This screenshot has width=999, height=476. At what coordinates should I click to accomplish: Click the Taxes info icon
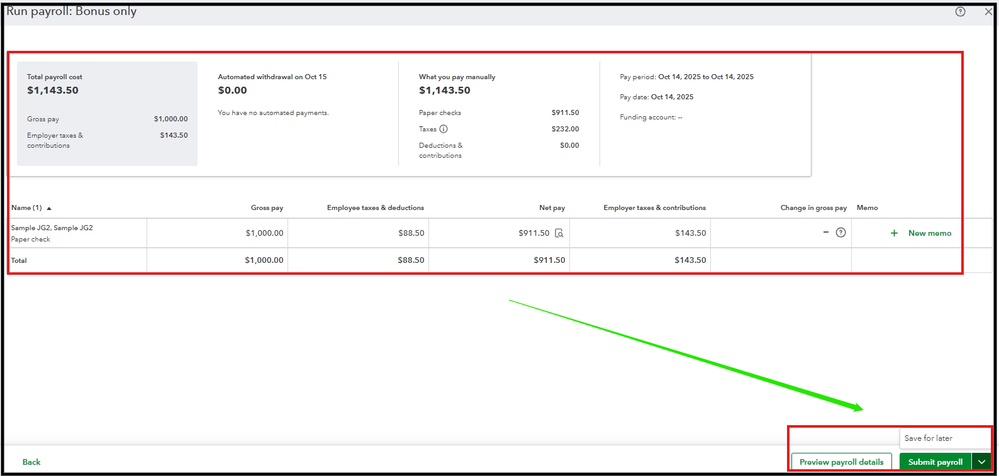click(x=443, y=129)
